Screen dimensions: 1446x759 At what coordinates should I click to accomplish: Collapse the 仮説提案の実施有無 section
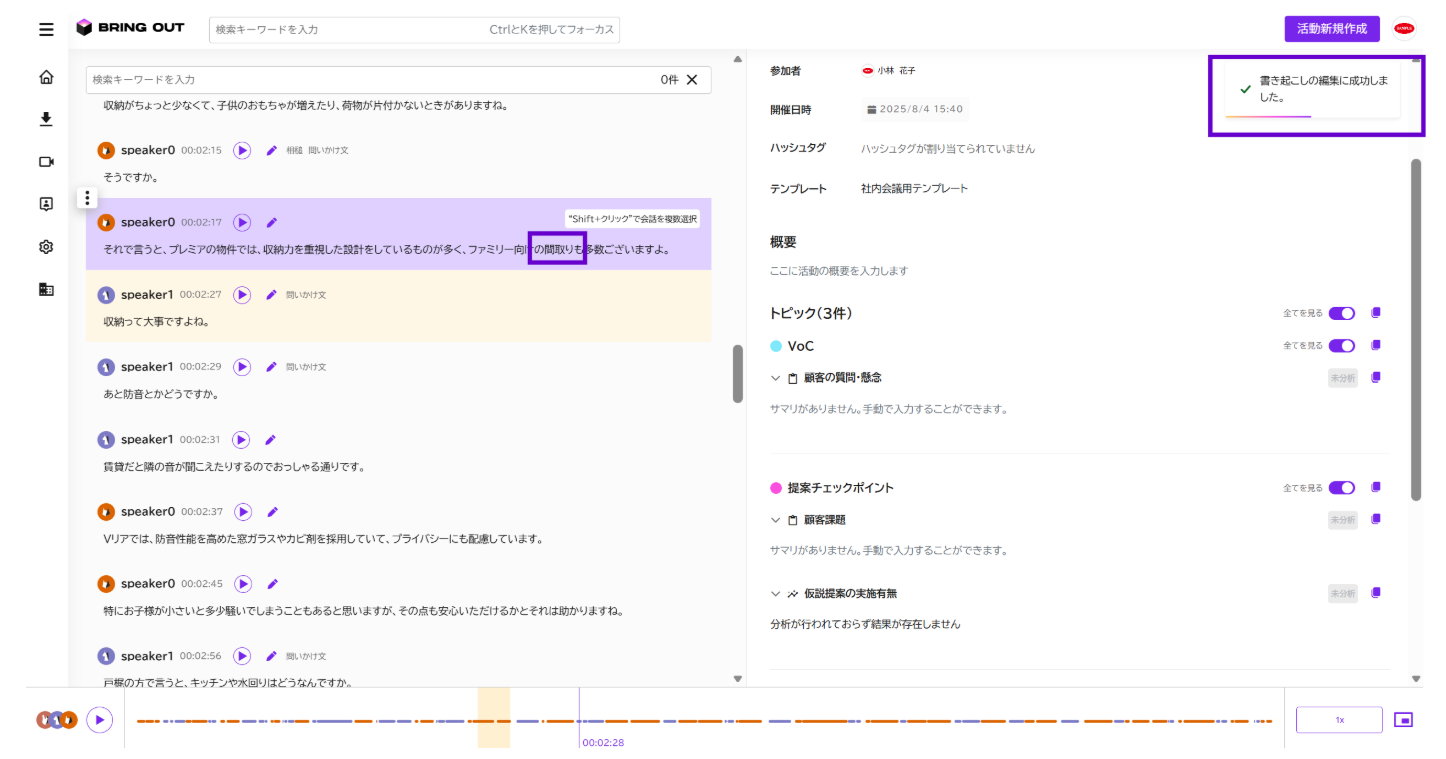(x=775, y=593)
